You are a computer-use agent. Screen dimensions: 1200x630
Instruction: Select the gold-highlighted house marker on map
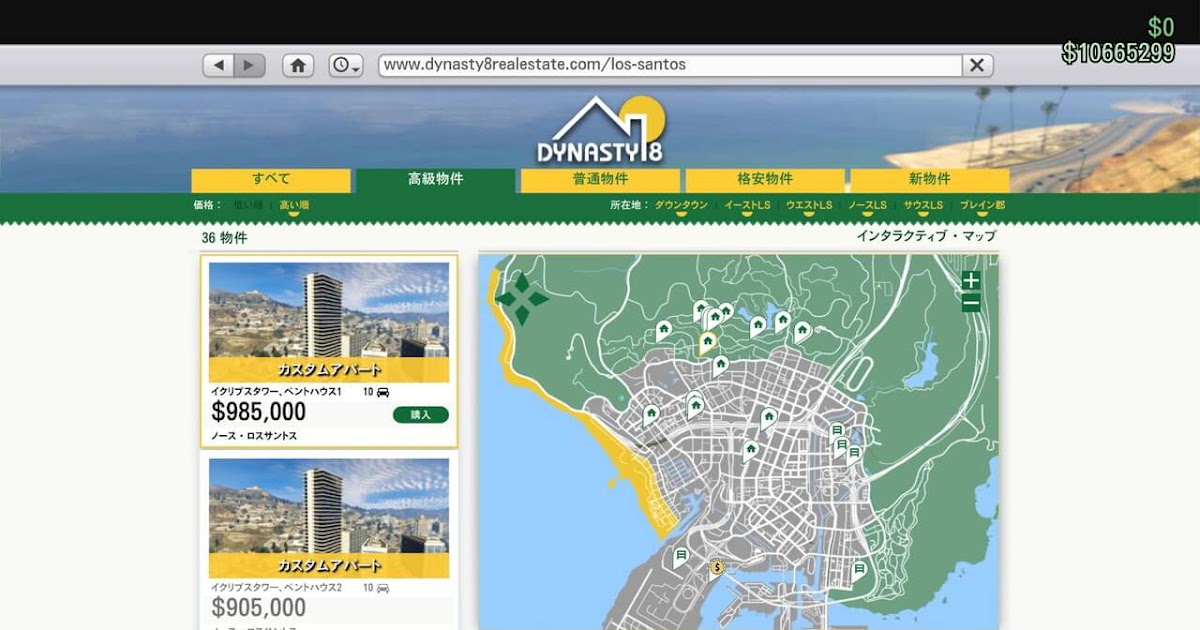(707, 343)
